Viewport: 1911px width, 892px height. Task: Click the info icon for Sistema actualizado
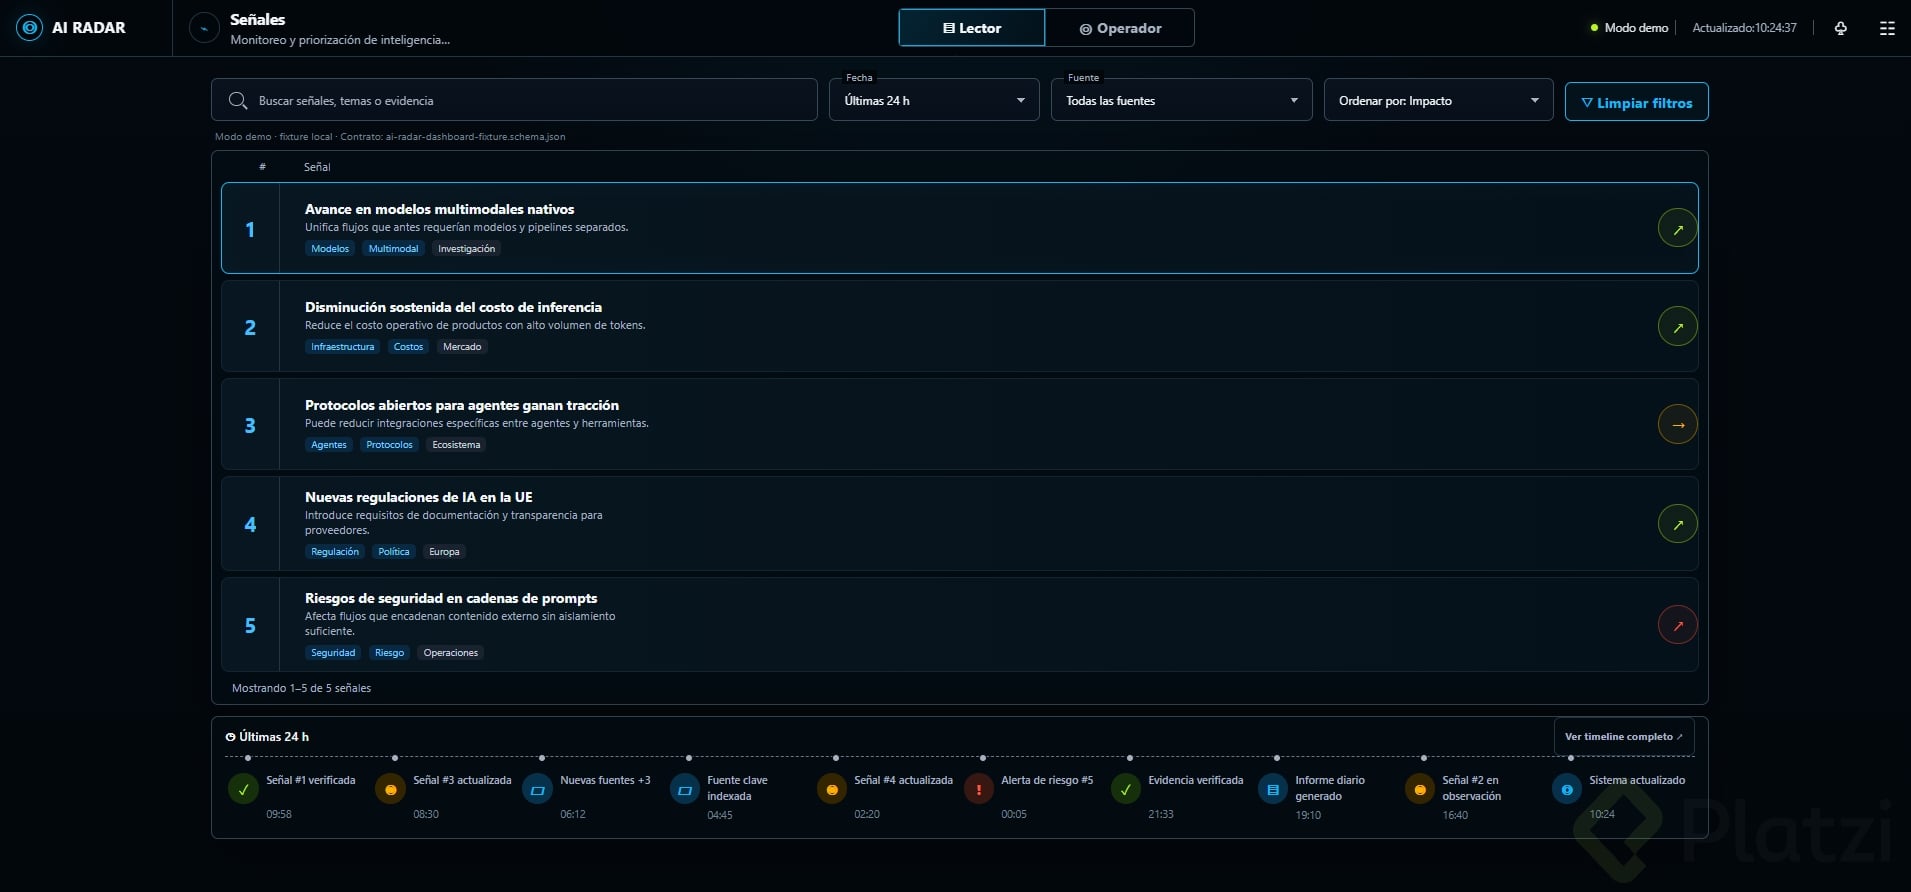click(x=1566, y=789)
